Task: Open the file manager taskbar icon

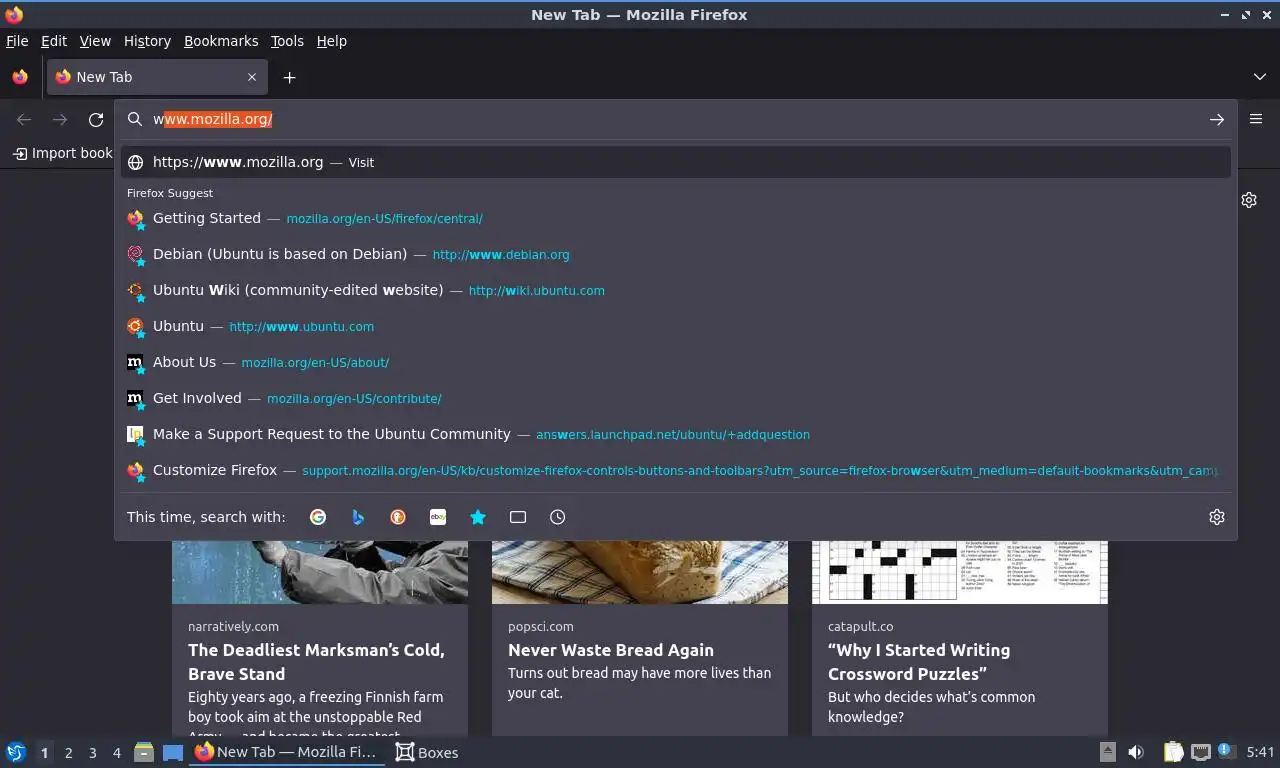Action: 144,752
